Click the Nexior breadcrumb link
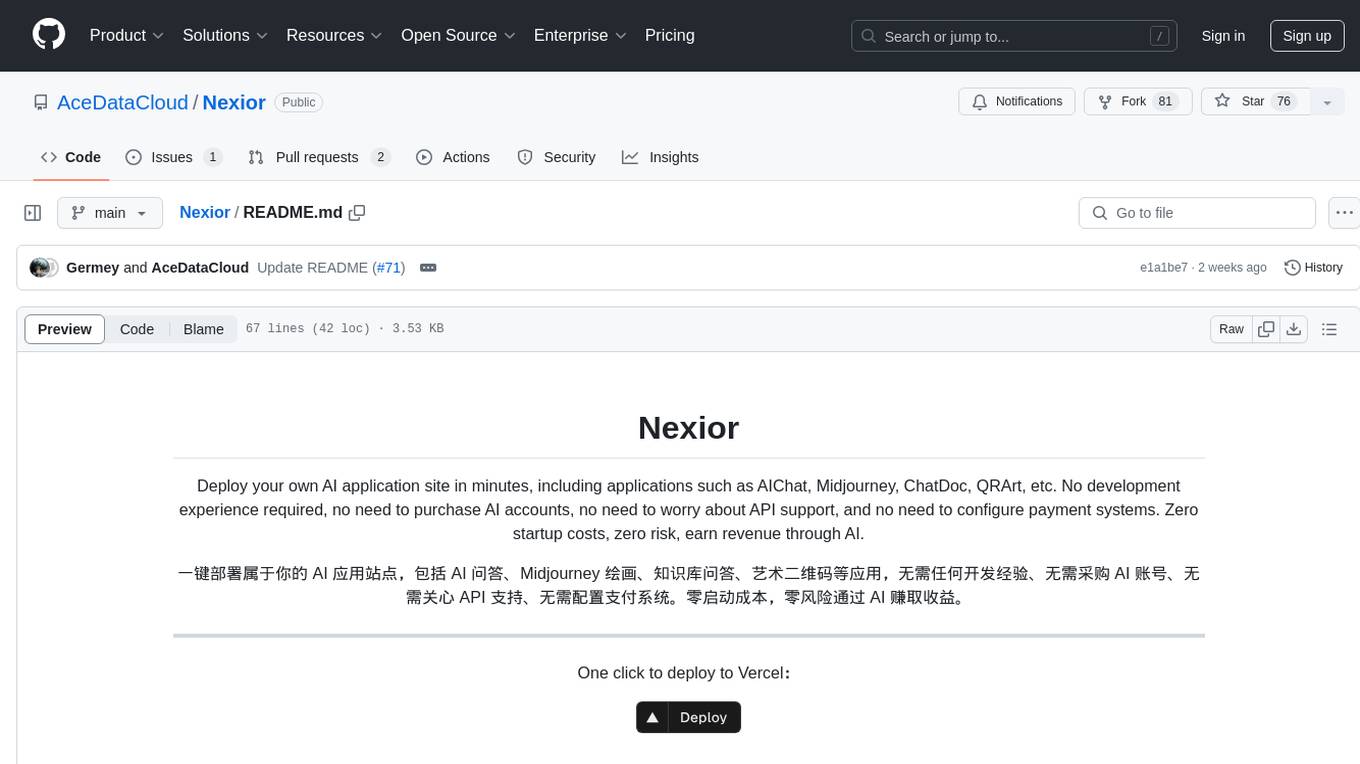Screen dimensions: 1360x764 pyautogui.click(x=205, y=212)
